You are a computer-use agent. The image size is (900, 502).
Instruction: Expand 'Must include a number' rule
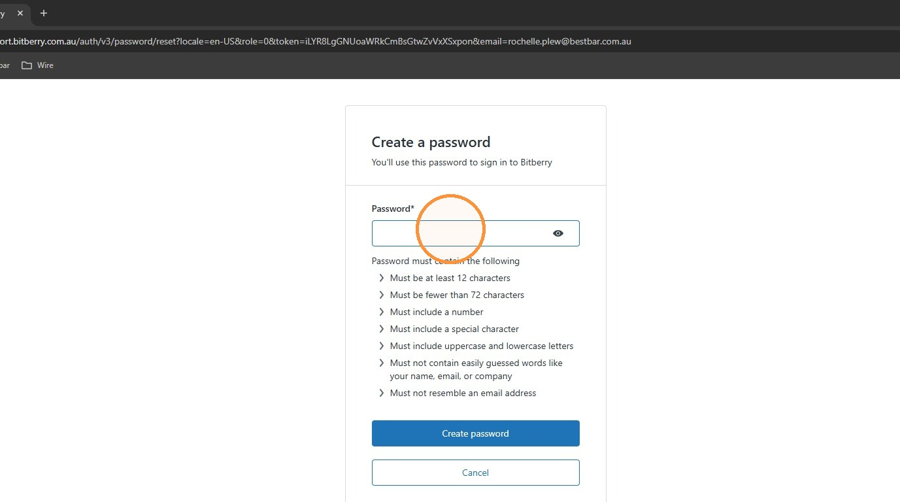pyautogui.click(x=381, y=312)
